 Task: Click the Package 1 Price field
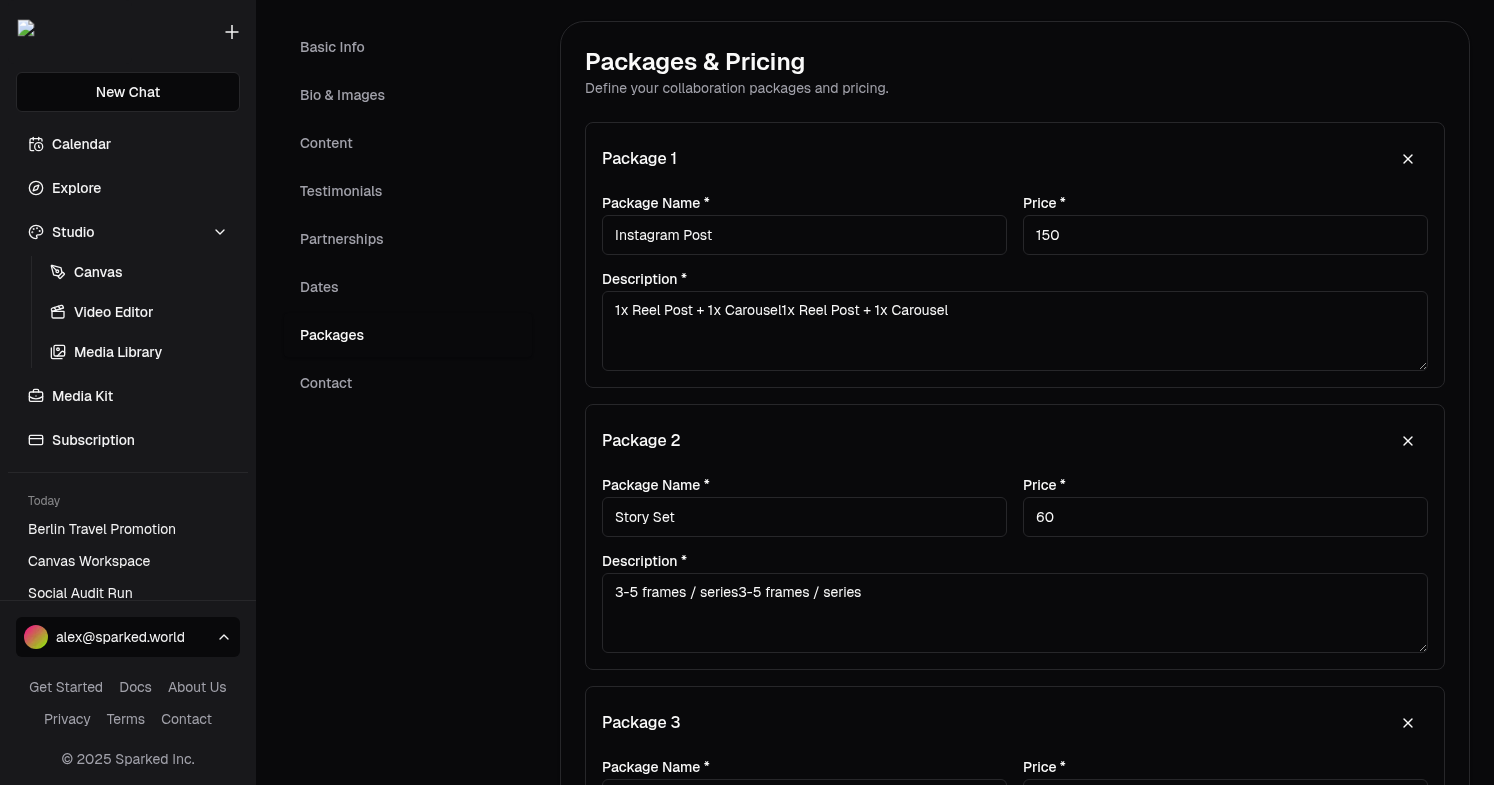(x=1224, y=235)
